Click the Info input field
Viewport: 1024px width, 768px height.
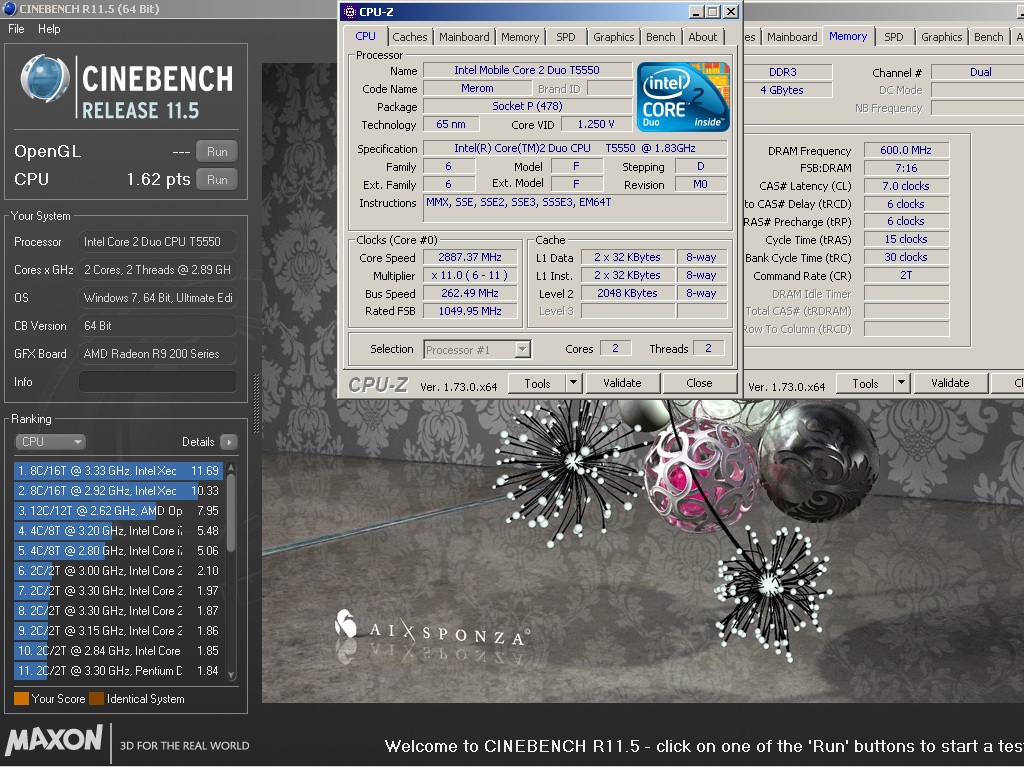(x=157, y=382)
